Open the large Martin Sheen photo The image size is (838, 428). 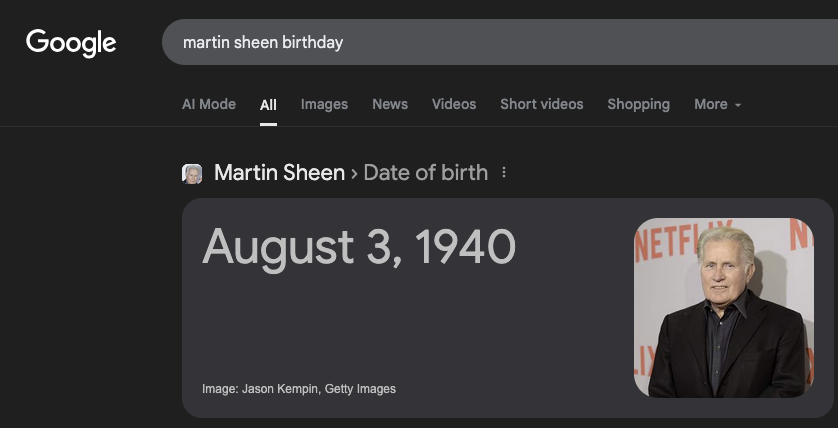(x=724, y=307)
